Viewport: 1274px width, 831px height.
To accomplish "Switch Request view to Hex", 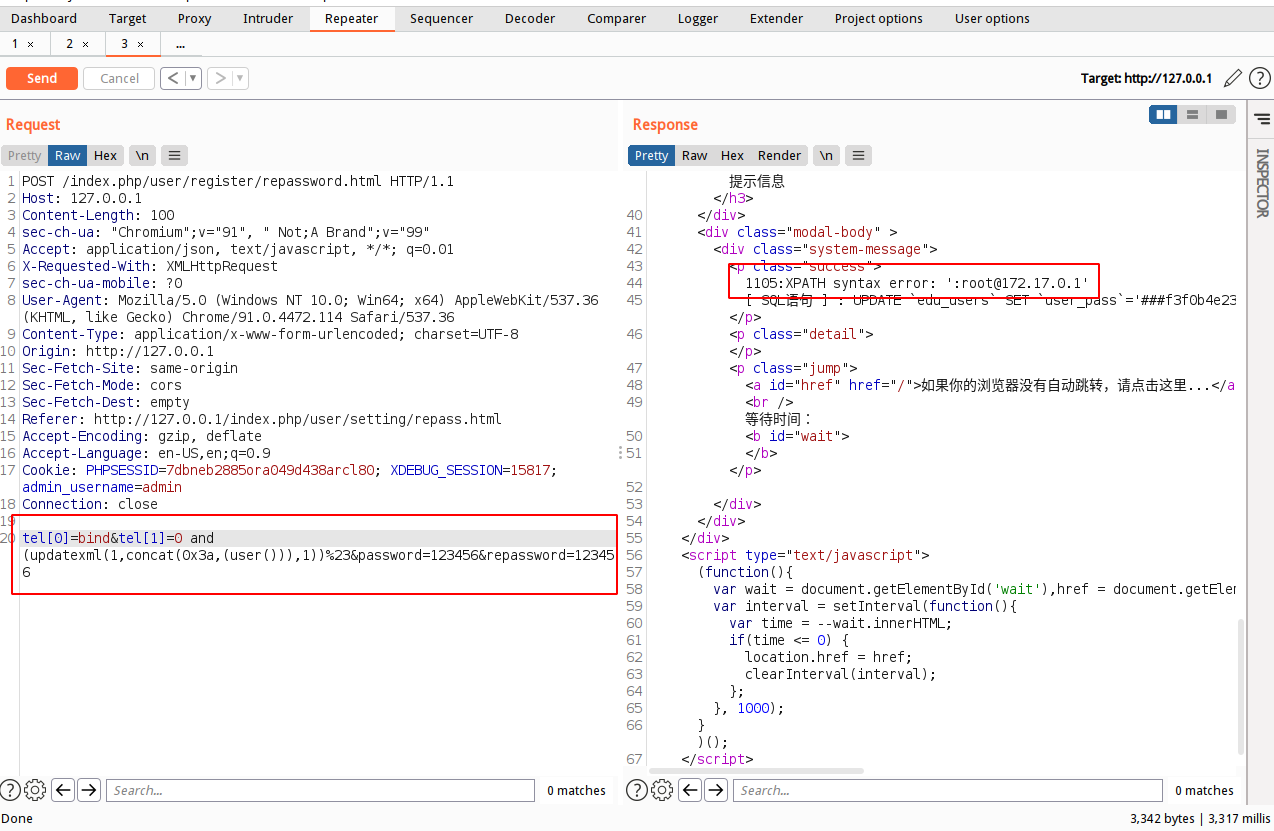I will click(106, 155).
